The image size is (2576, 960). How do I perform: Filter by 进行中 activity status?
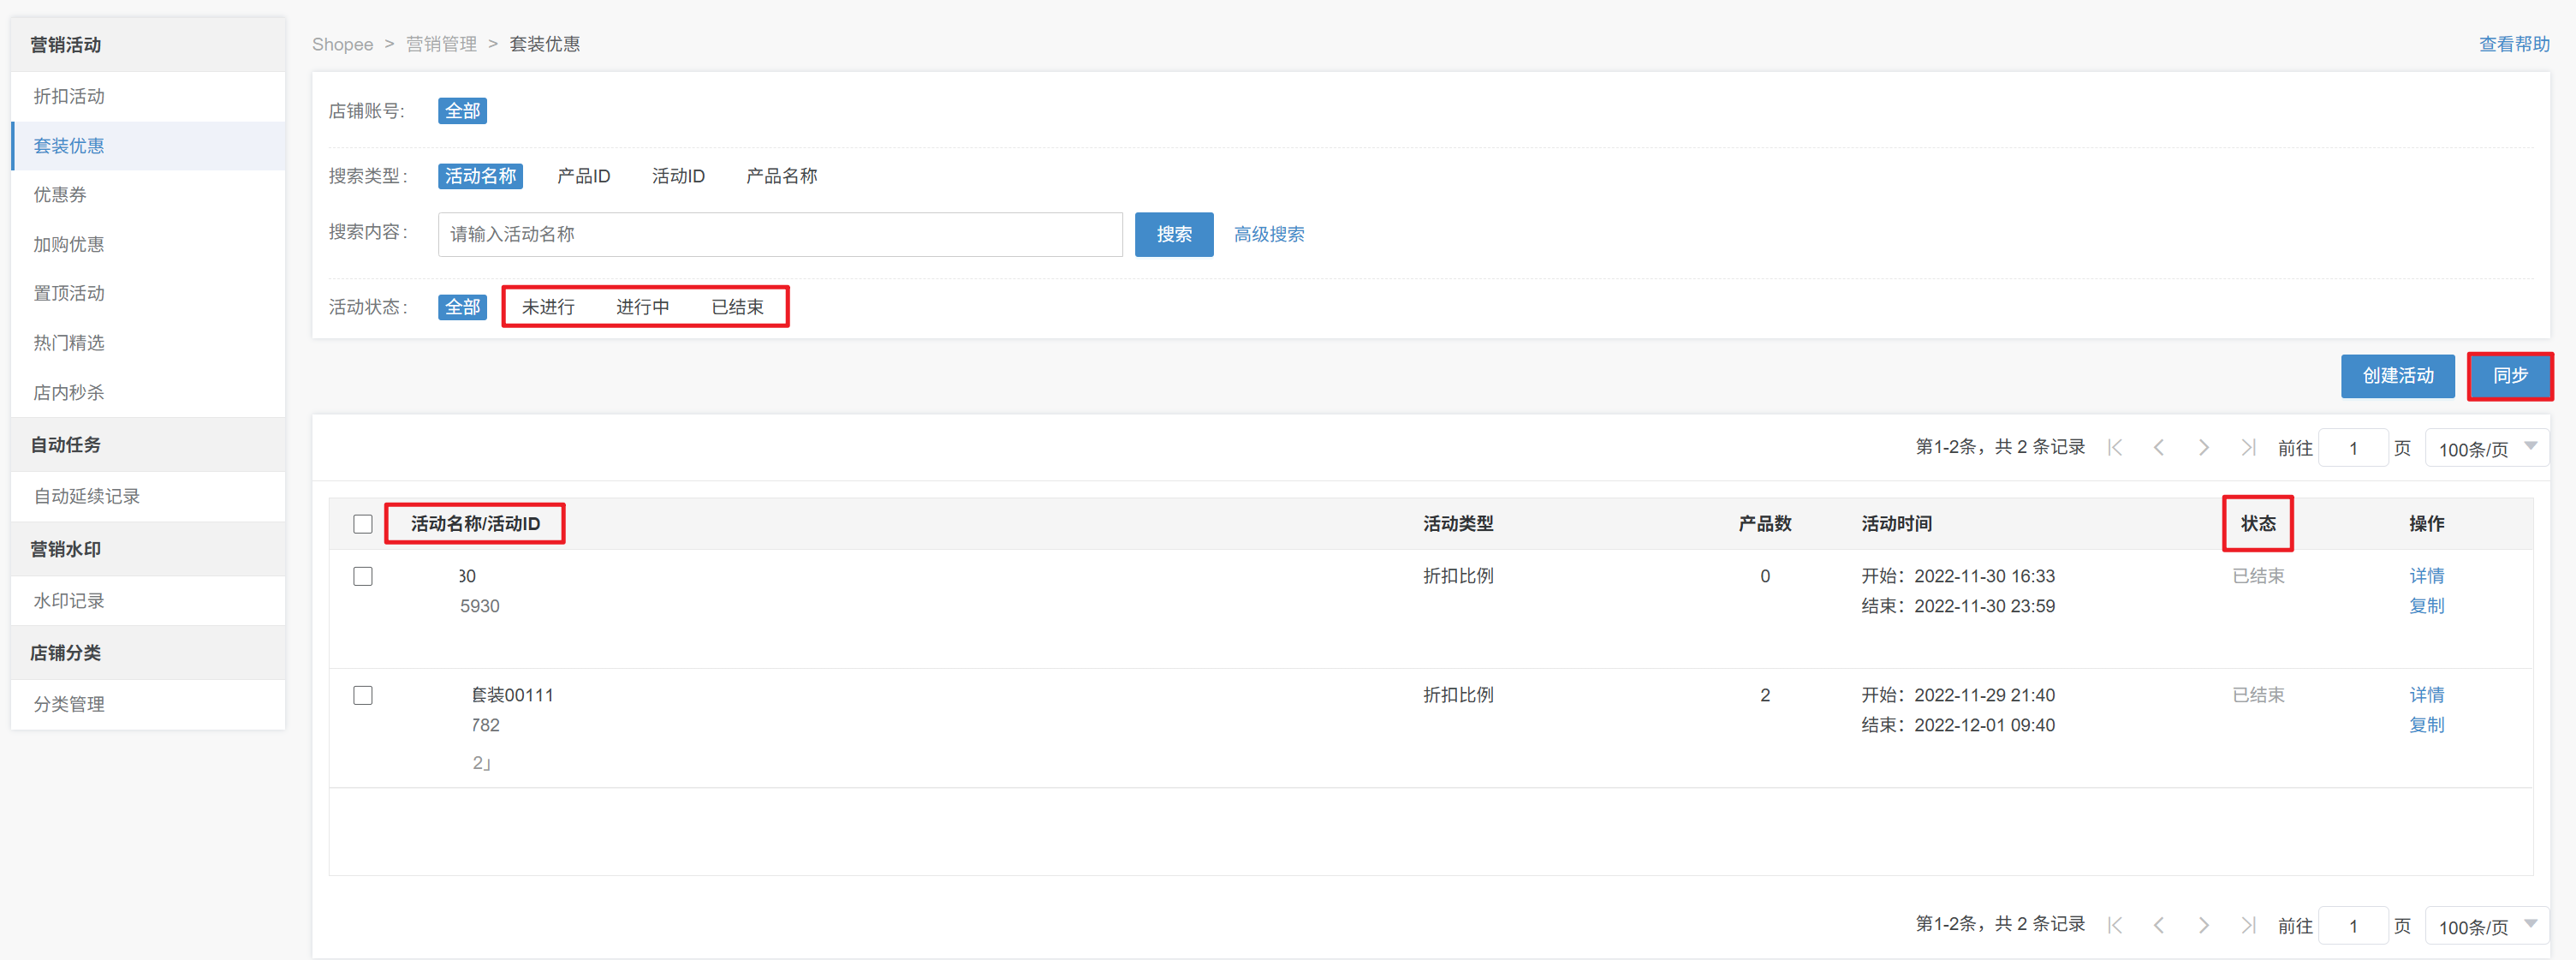[x=642, y=307]
